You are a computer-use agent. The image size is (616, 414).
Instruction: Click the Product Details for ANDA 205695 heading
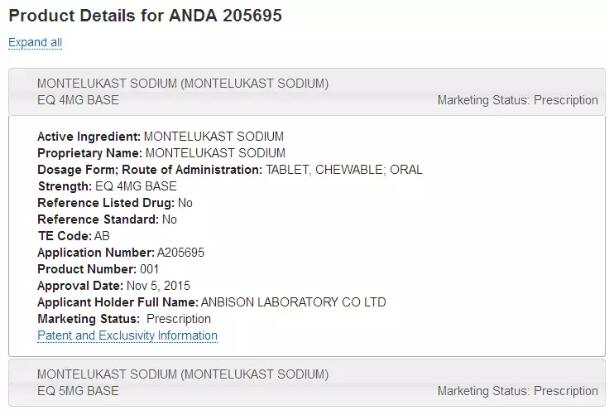[x=145, y=16]
